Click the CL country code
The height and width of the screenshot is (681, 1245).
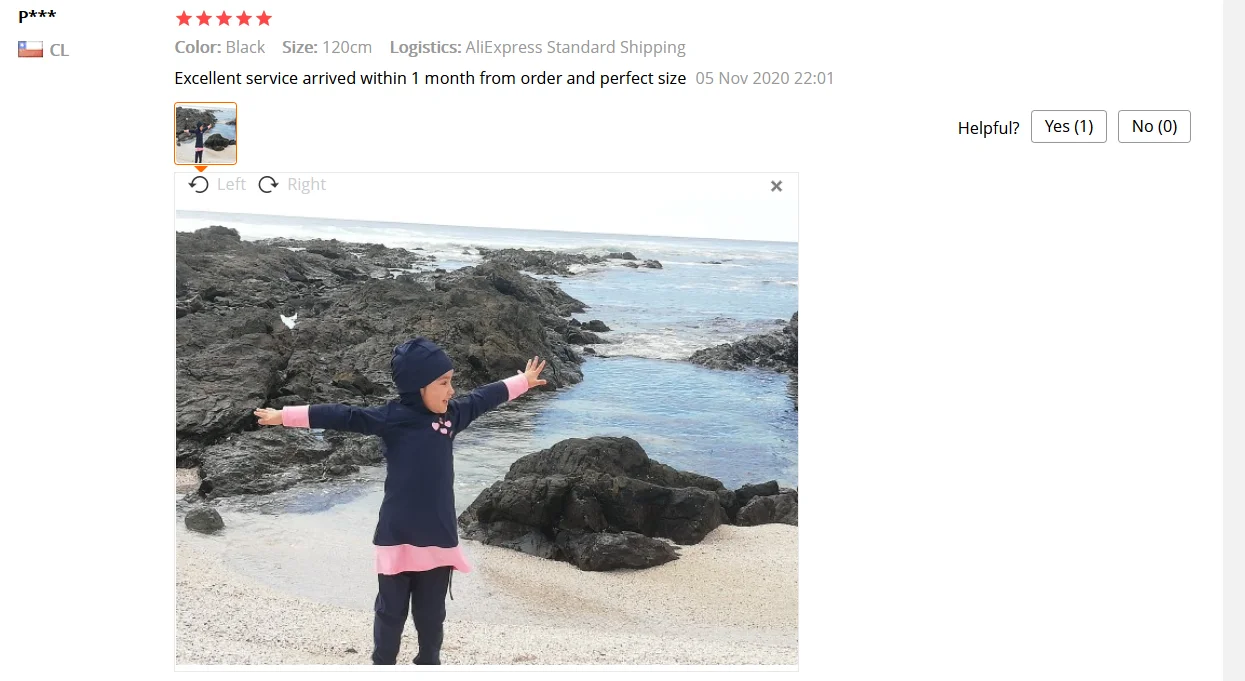(x=59, y=50)
